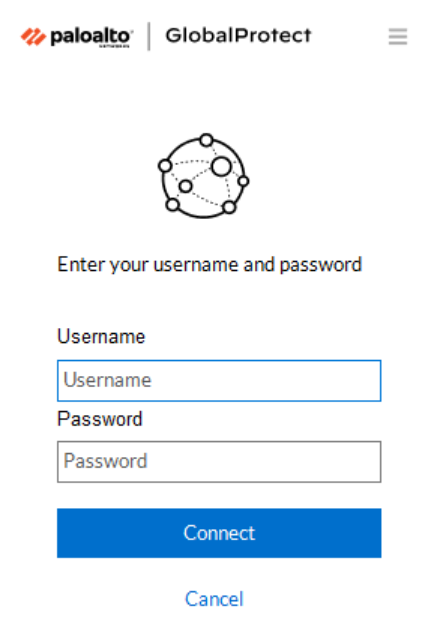The image size is (431, 631).
Task: Open the hamburger settings menu
Action: click(398, 37)
